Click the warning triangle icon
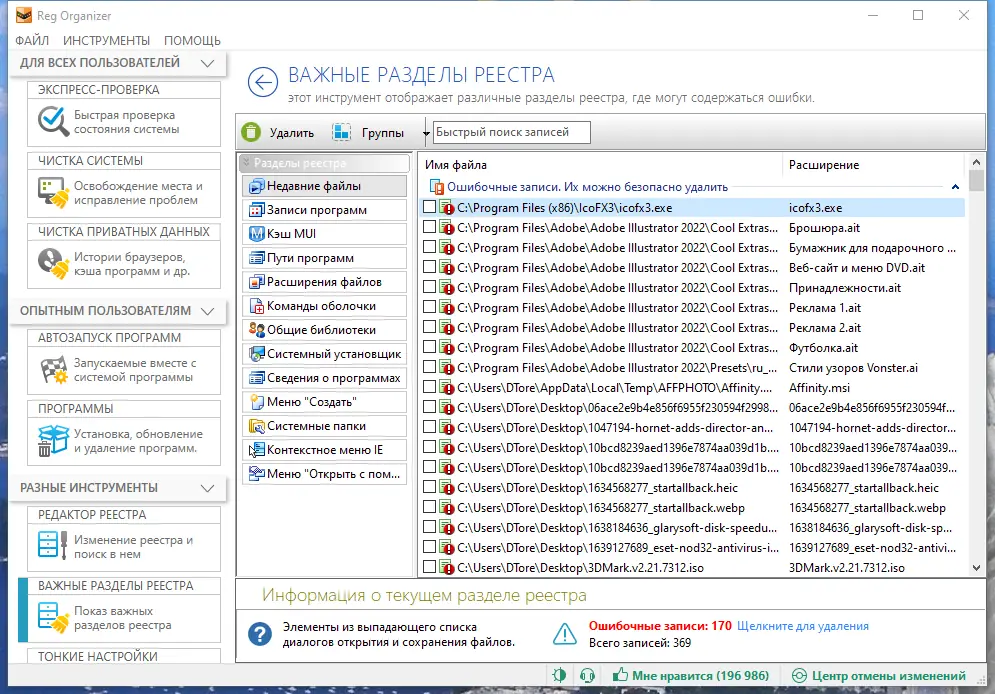The width and height of the screenshot is (995, 694). click(565, 634)
